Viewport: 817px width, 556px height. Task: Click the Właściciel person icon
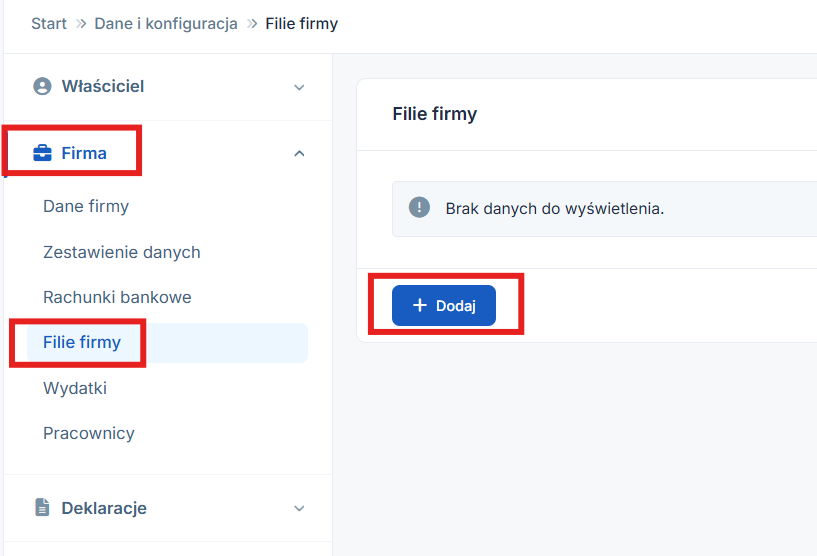[x=42, y=87]
